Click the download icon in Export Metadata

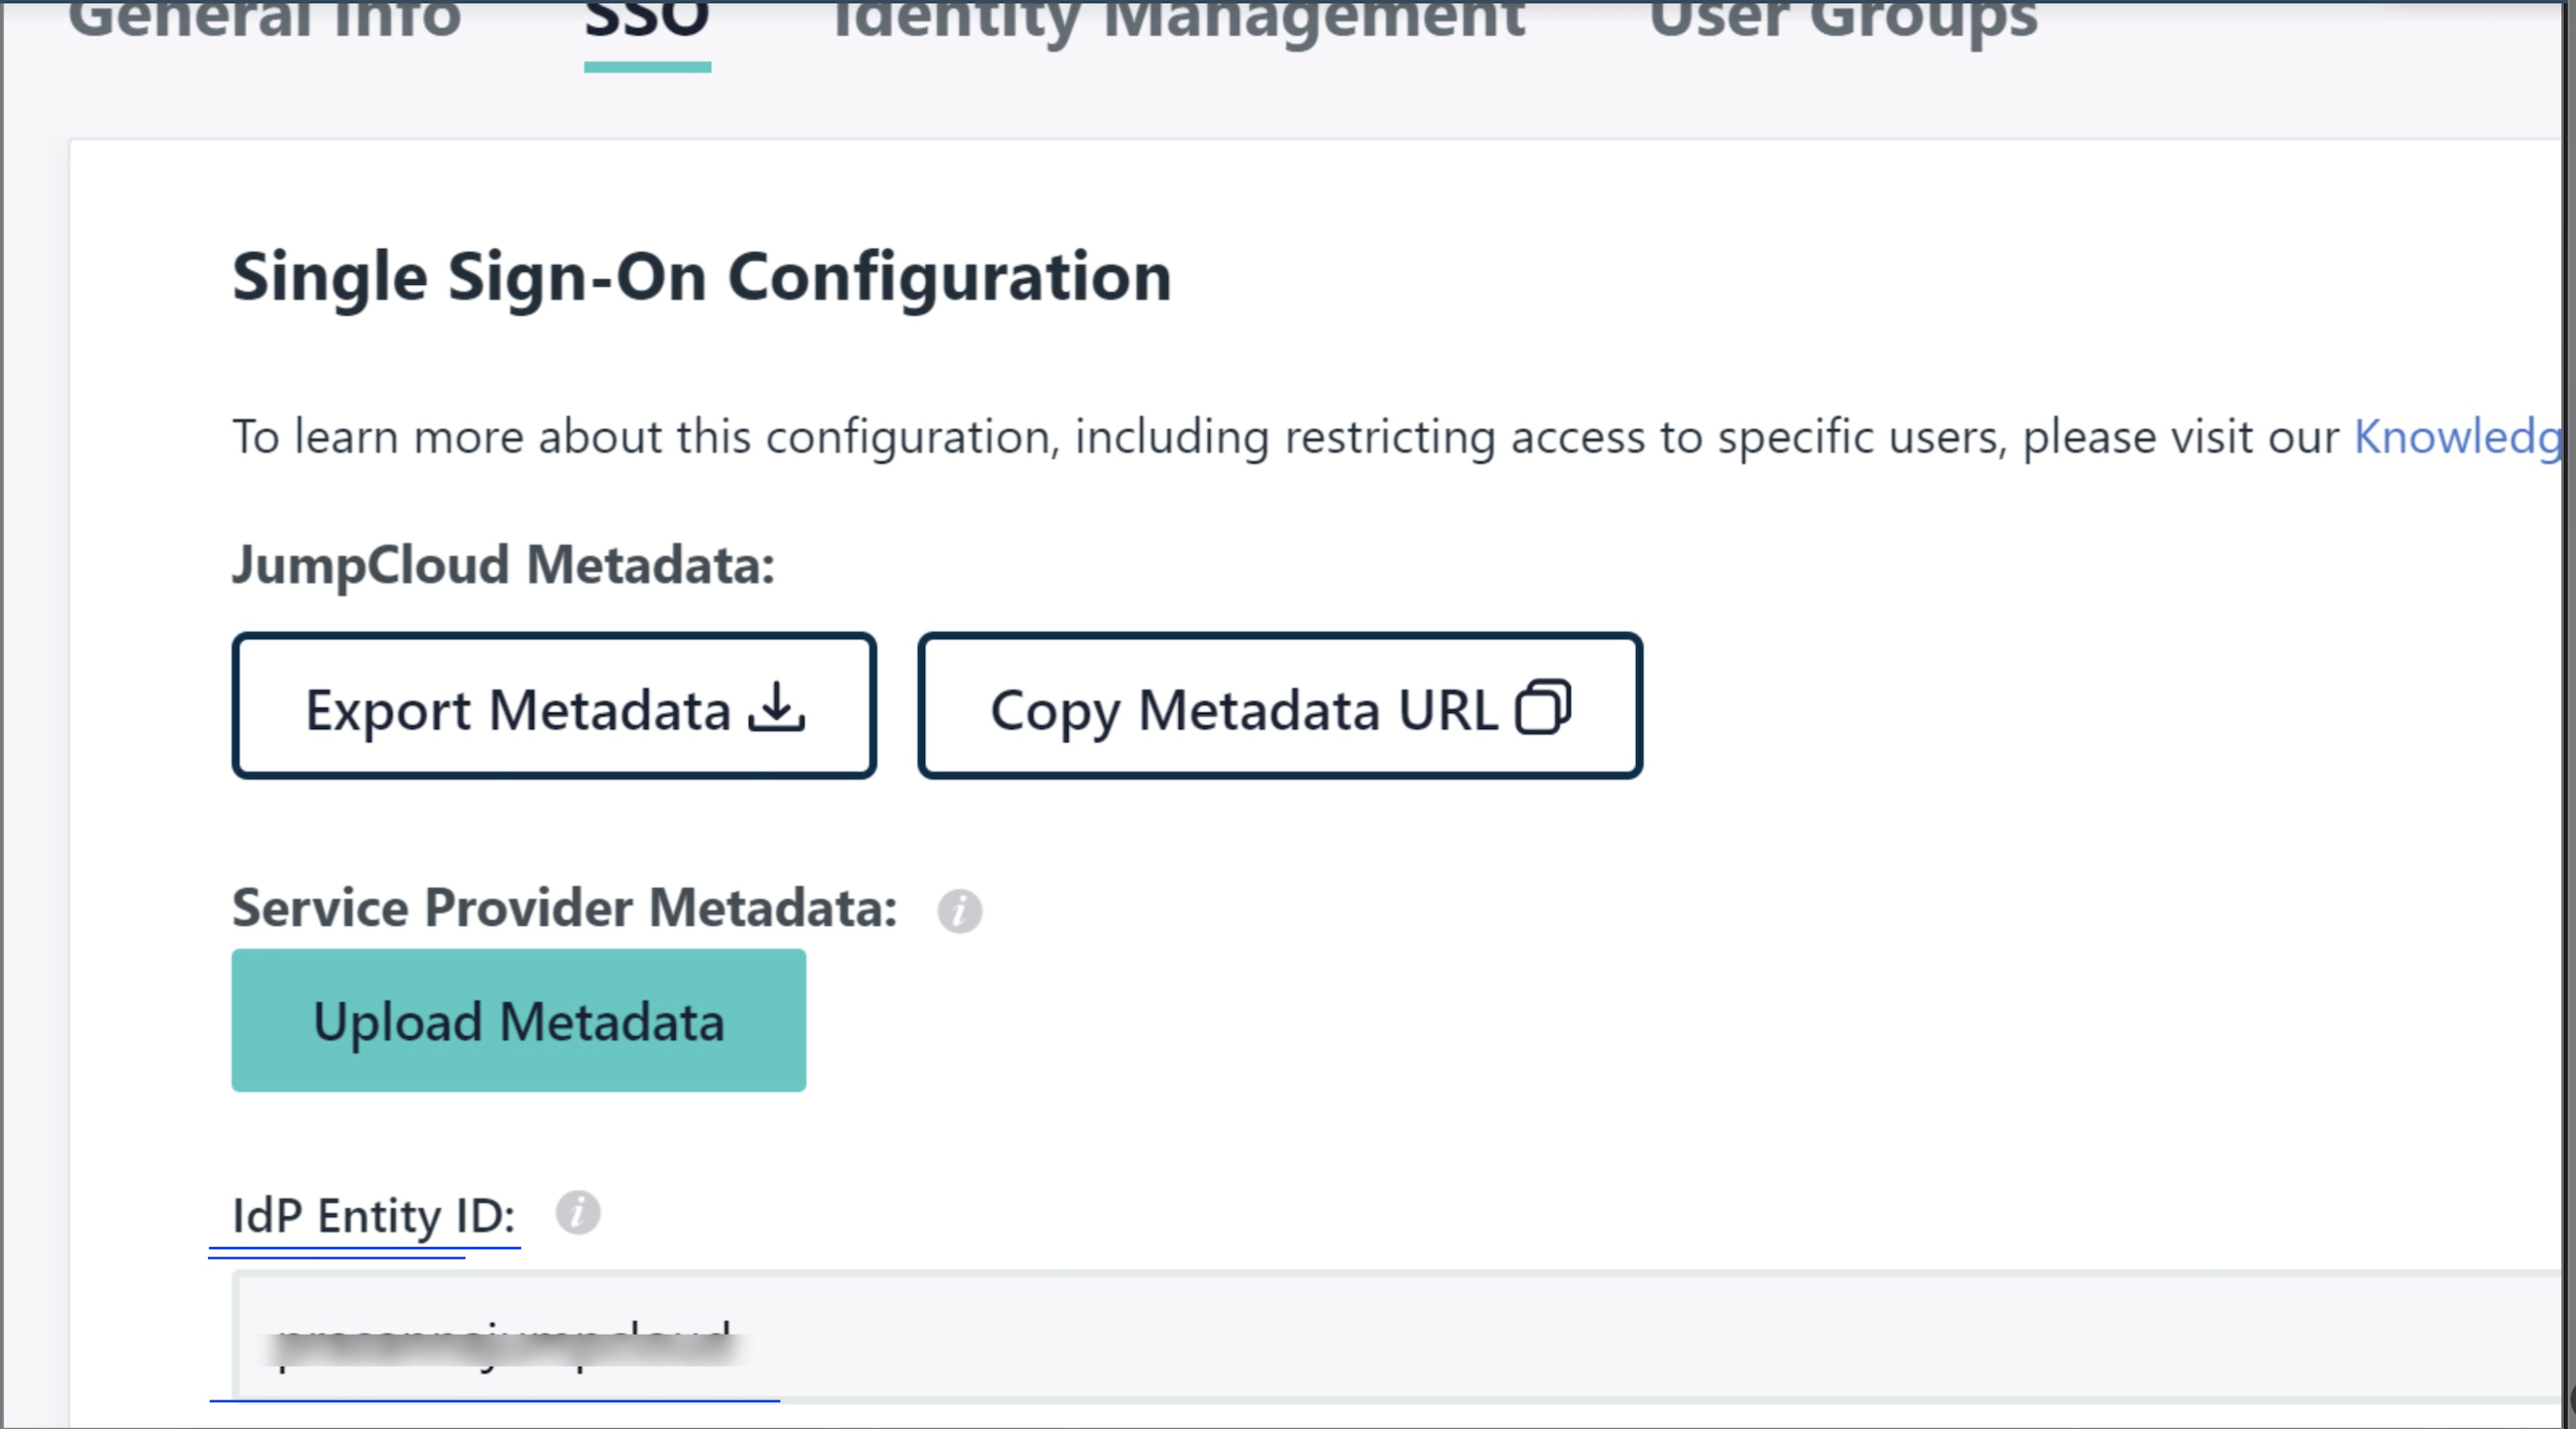coord(777,707)
